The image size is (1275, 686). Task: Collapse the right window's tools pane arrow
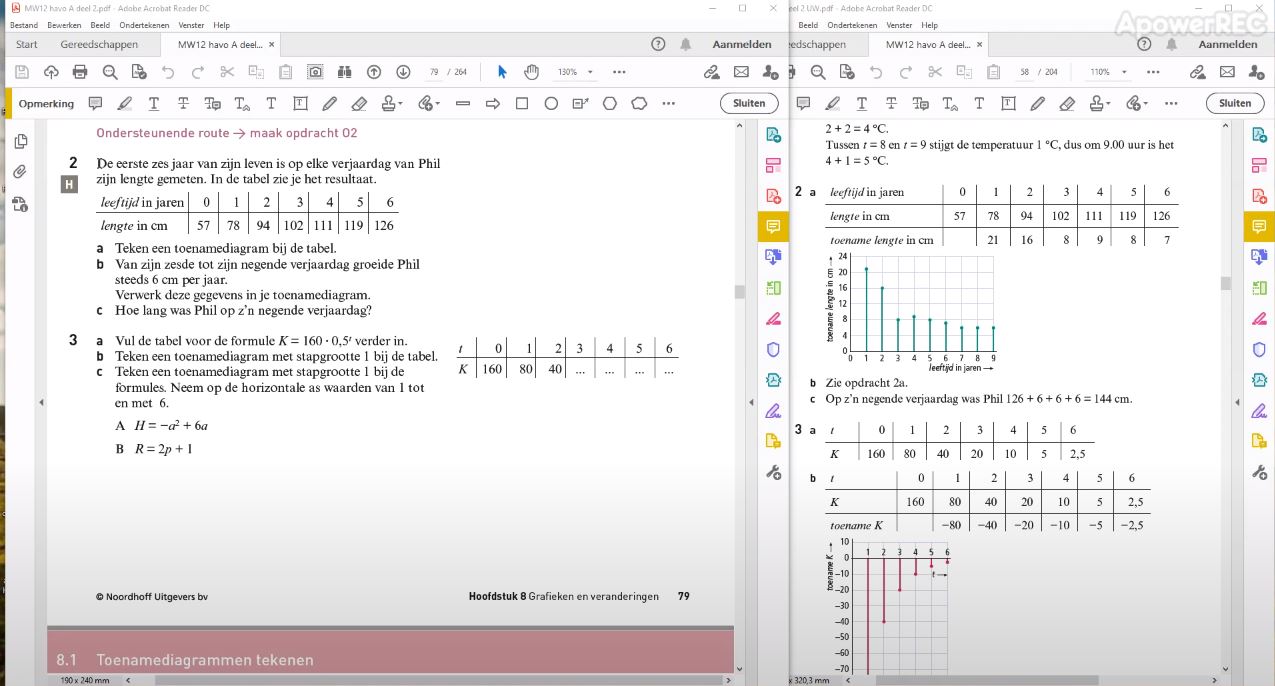point(1239,402)
